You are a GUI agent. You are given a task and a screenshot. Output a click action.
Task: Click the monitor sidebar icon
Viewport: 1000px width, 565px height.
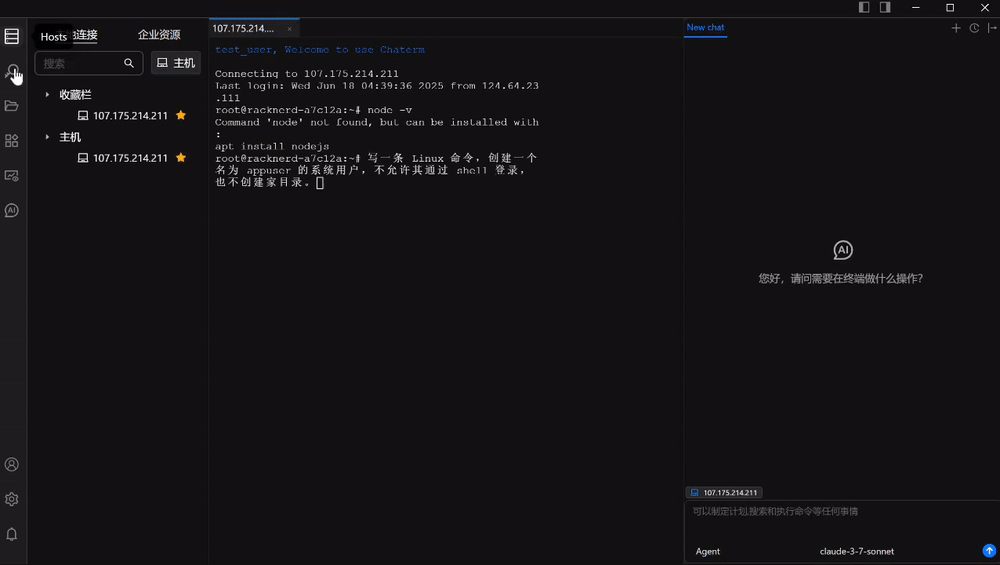click(11, 175)
